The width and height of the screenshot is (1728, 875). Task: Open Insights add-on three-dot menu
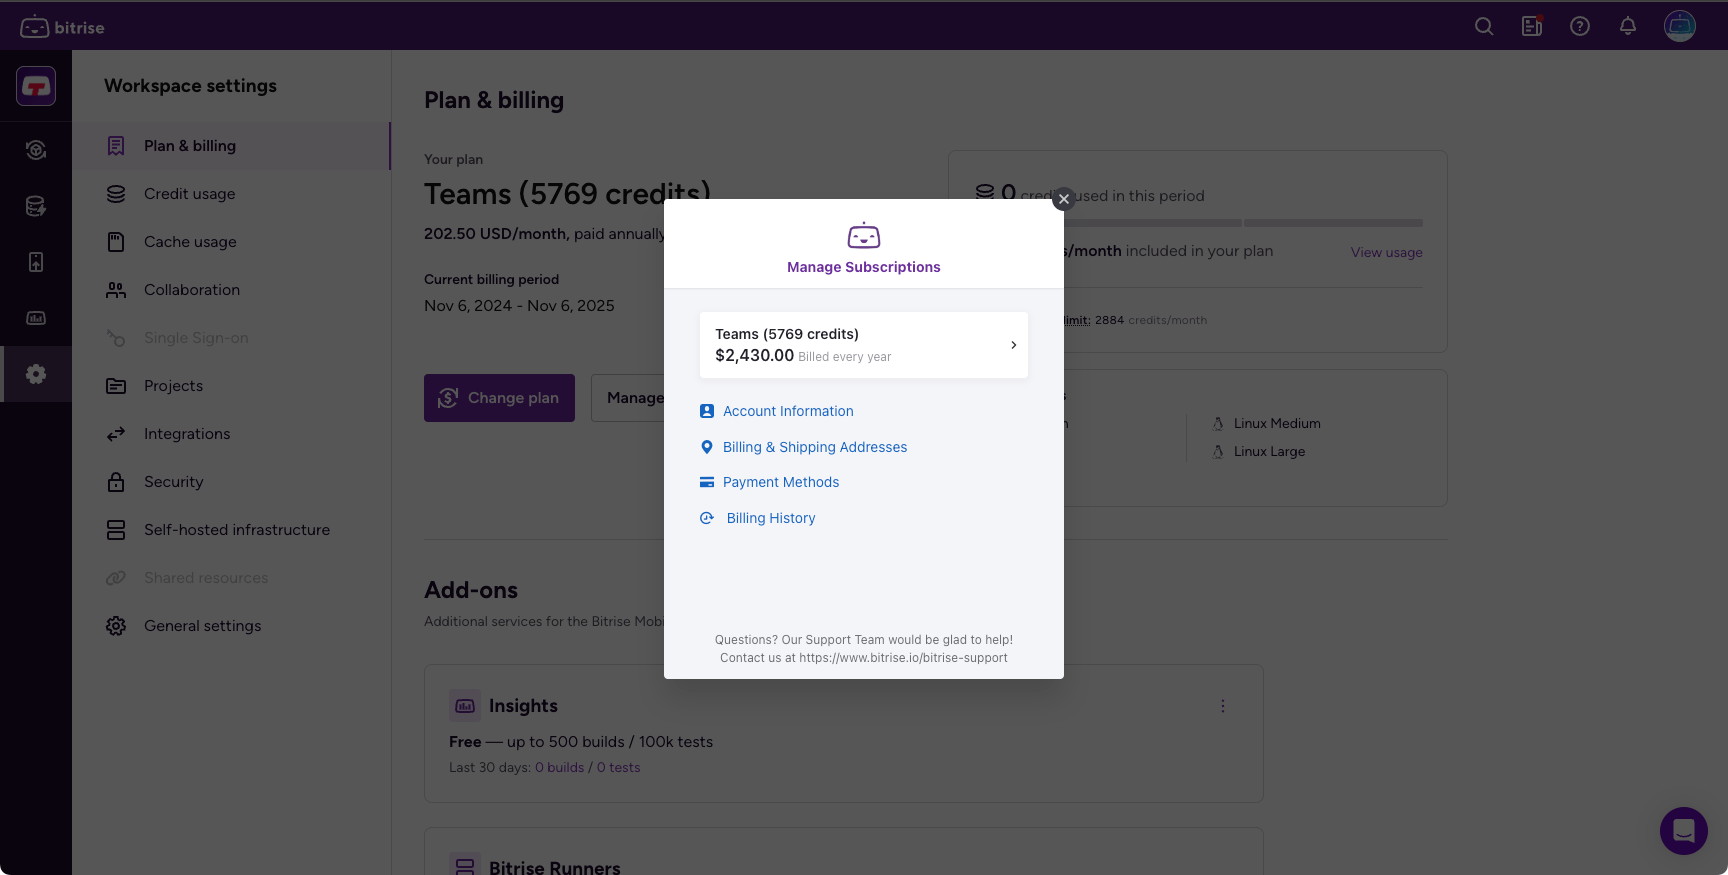pyautogui.click(x=1223, y=706)
